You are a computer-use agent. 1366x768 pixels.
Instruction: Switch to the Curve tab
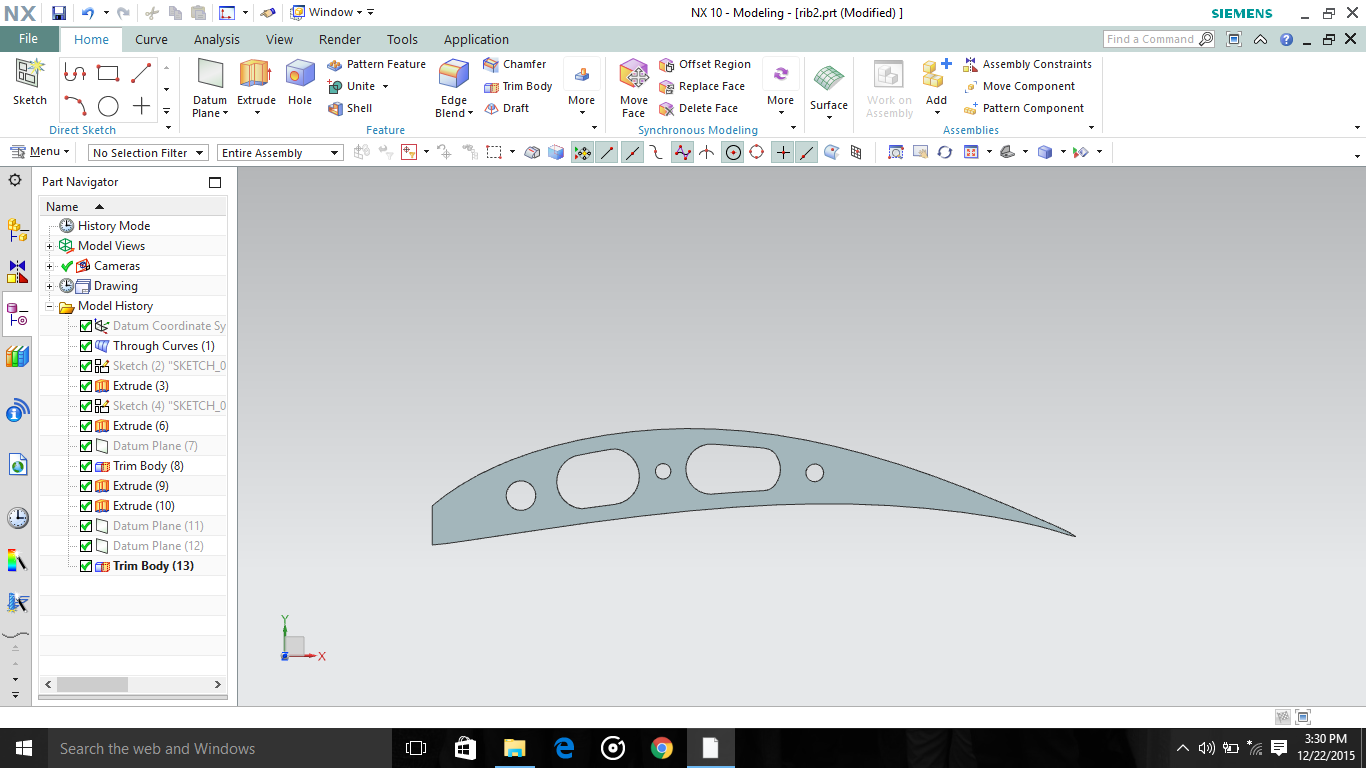tap(151, 39)
